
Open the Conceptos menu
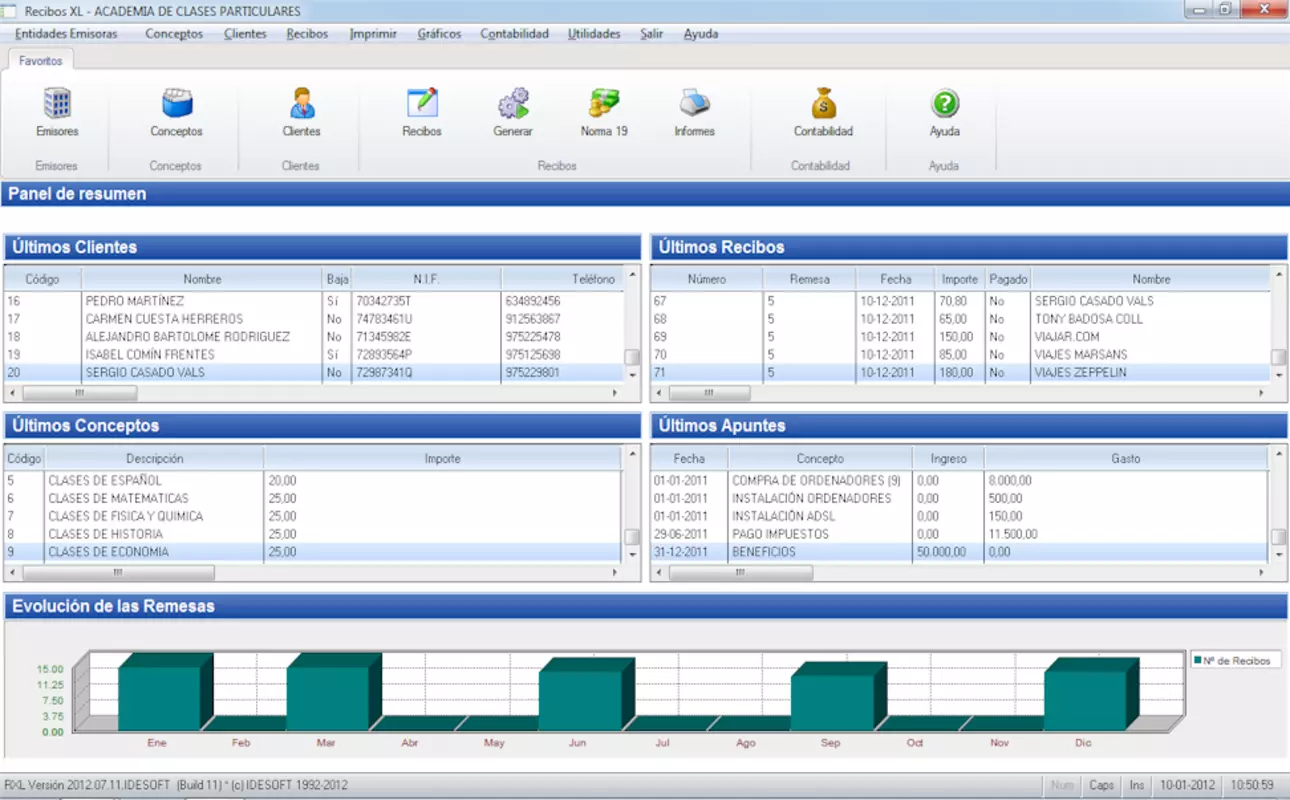point(174,34)
